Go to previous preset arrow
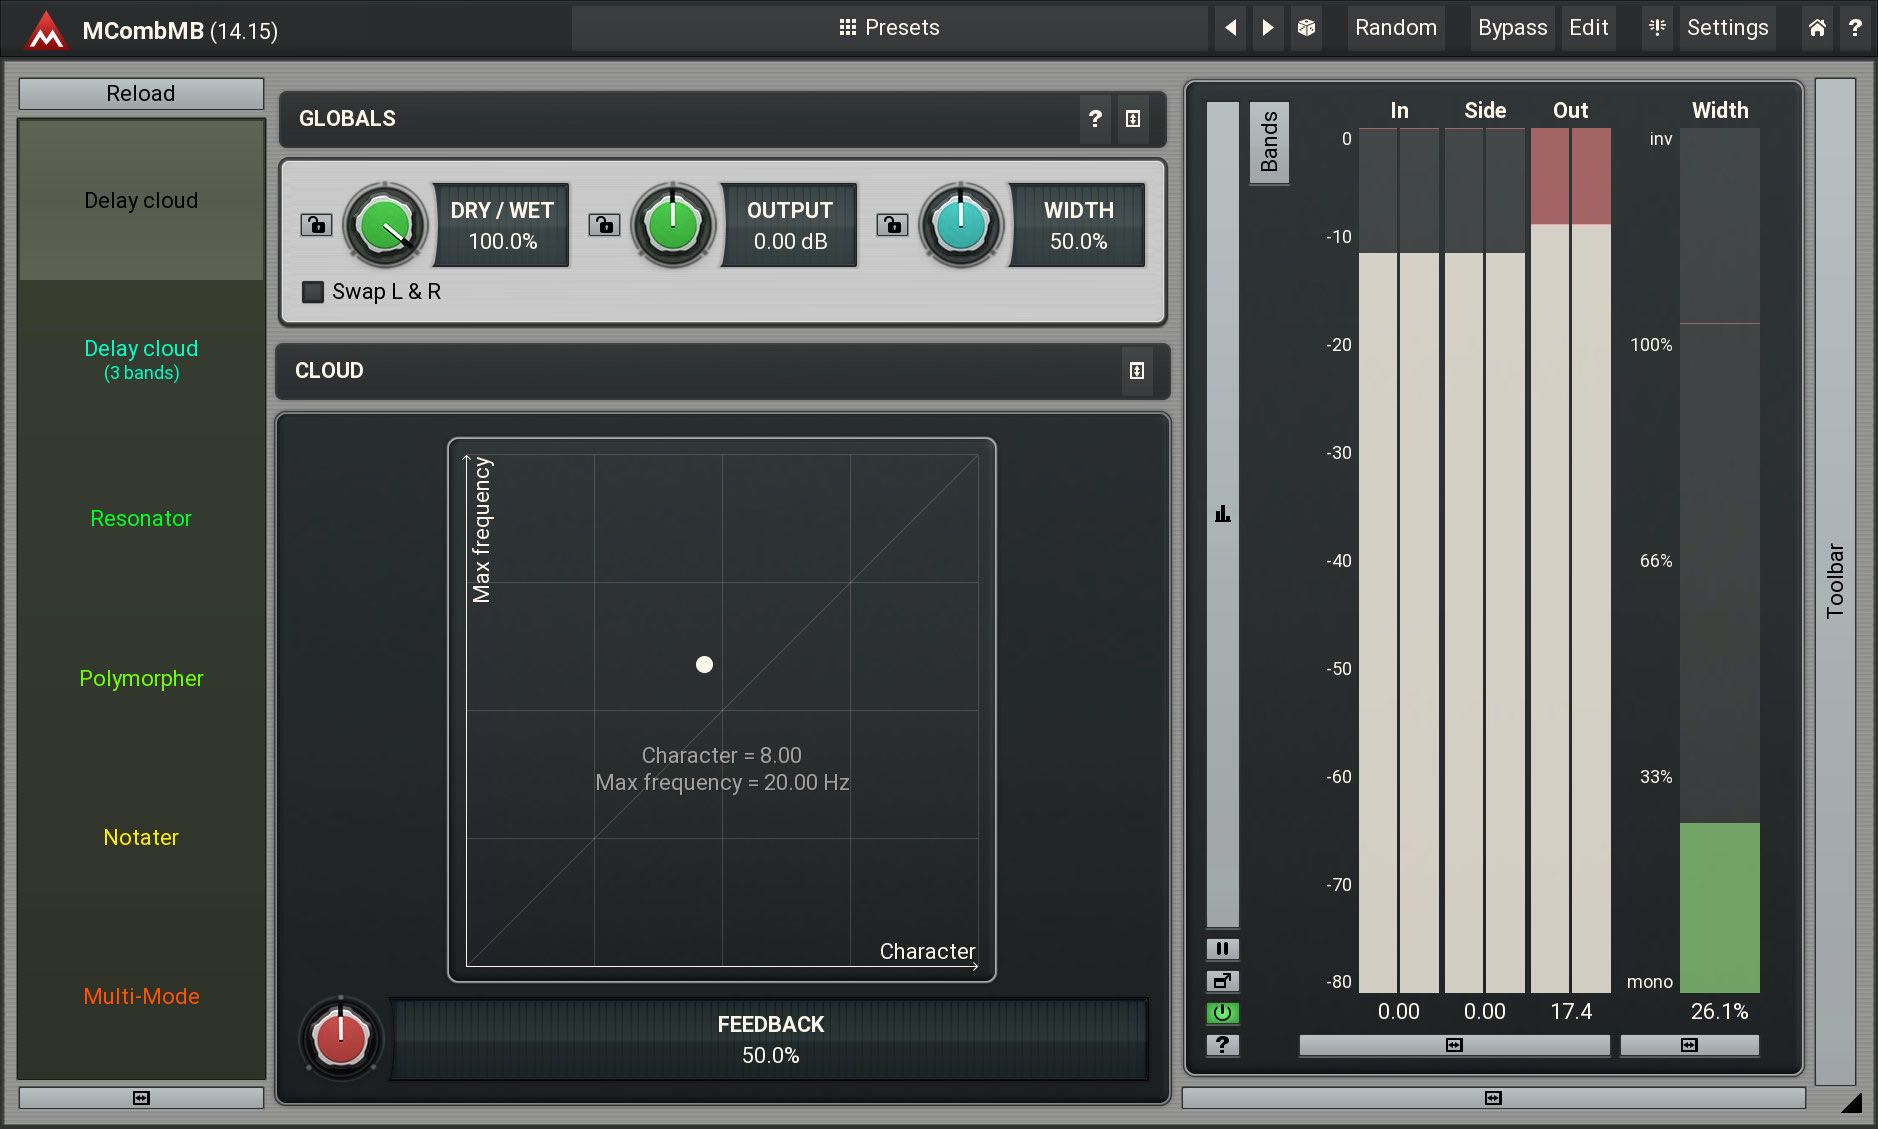Image resolution: width=1878 pixels, height=1129 pixels. click(1231, 28)
